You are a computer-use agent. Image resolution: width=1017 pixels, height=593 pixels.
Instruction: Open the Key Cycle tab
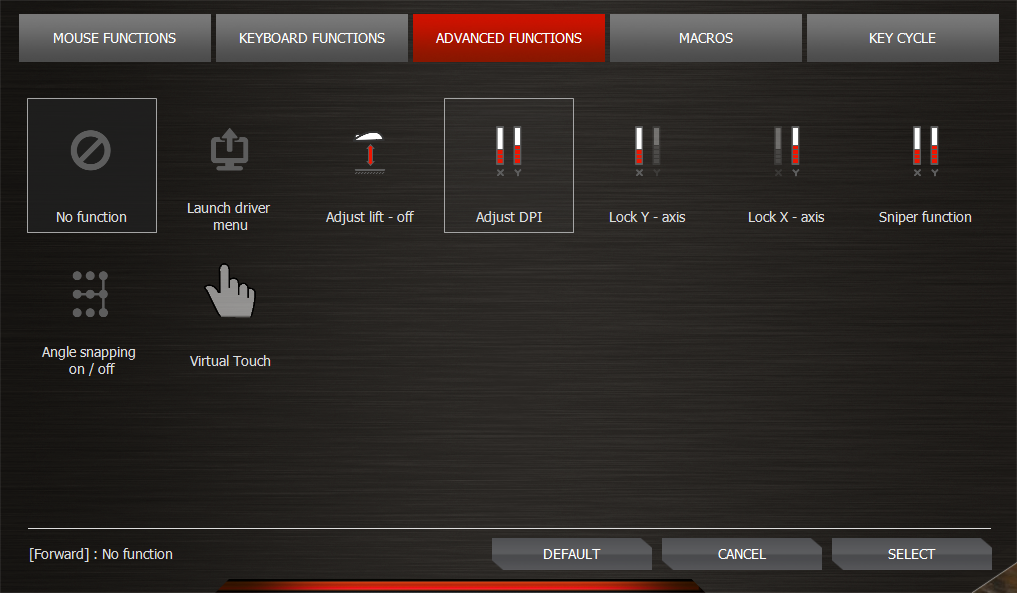[902, 38]
